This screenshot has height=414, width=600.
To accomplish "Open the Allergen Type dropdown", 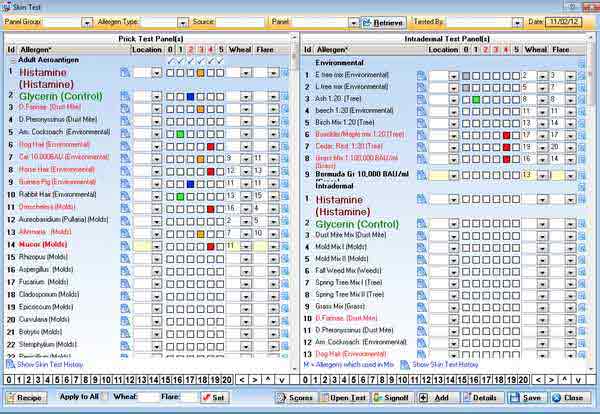I will (183, 23).
